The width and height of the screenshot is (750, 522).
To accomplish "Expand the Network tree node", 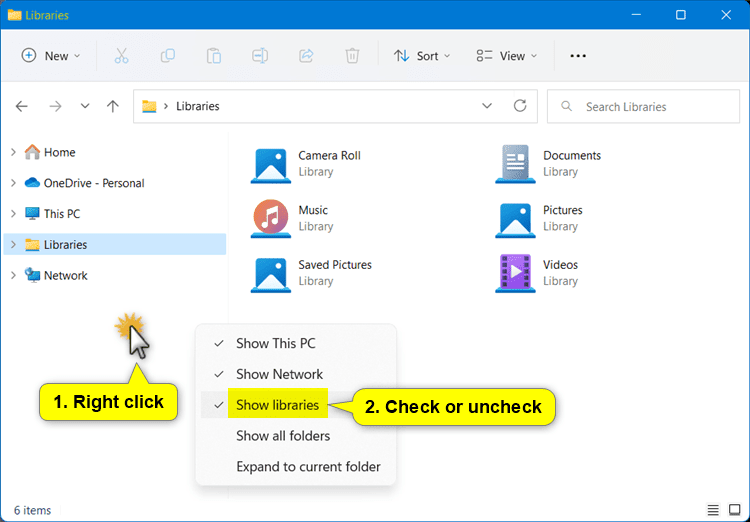I will click(13, 275).
